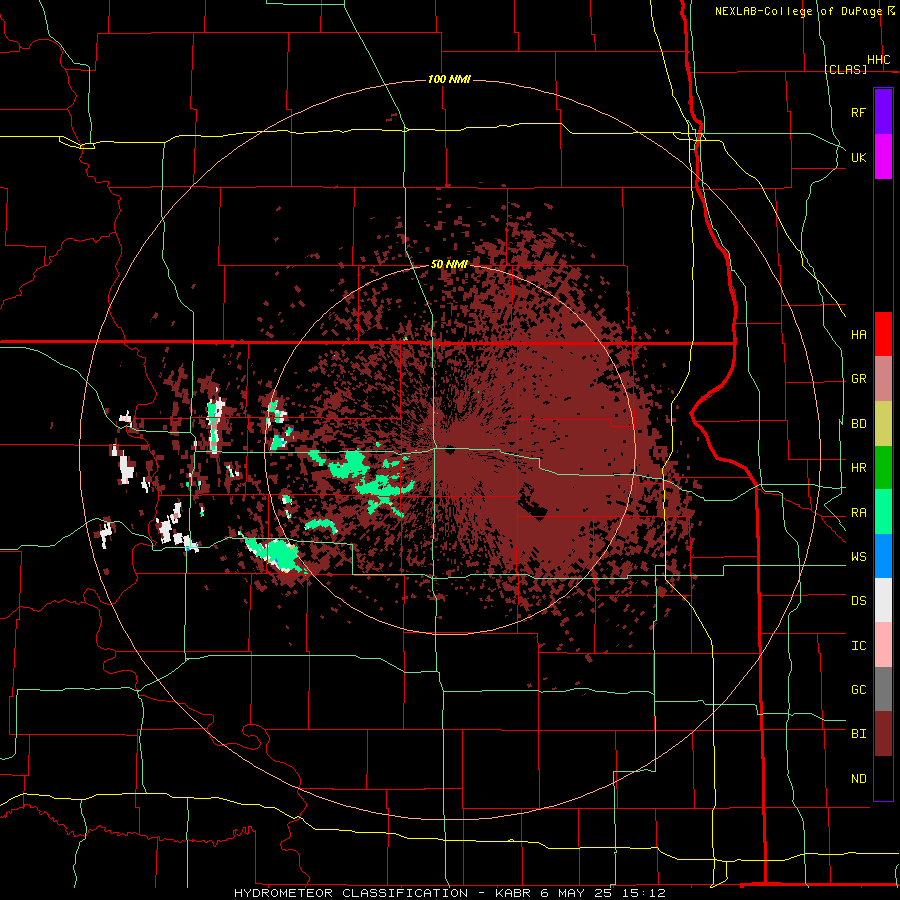
Task: Click the '50 NMI' range ring label
Action: [x=449, y=265]
